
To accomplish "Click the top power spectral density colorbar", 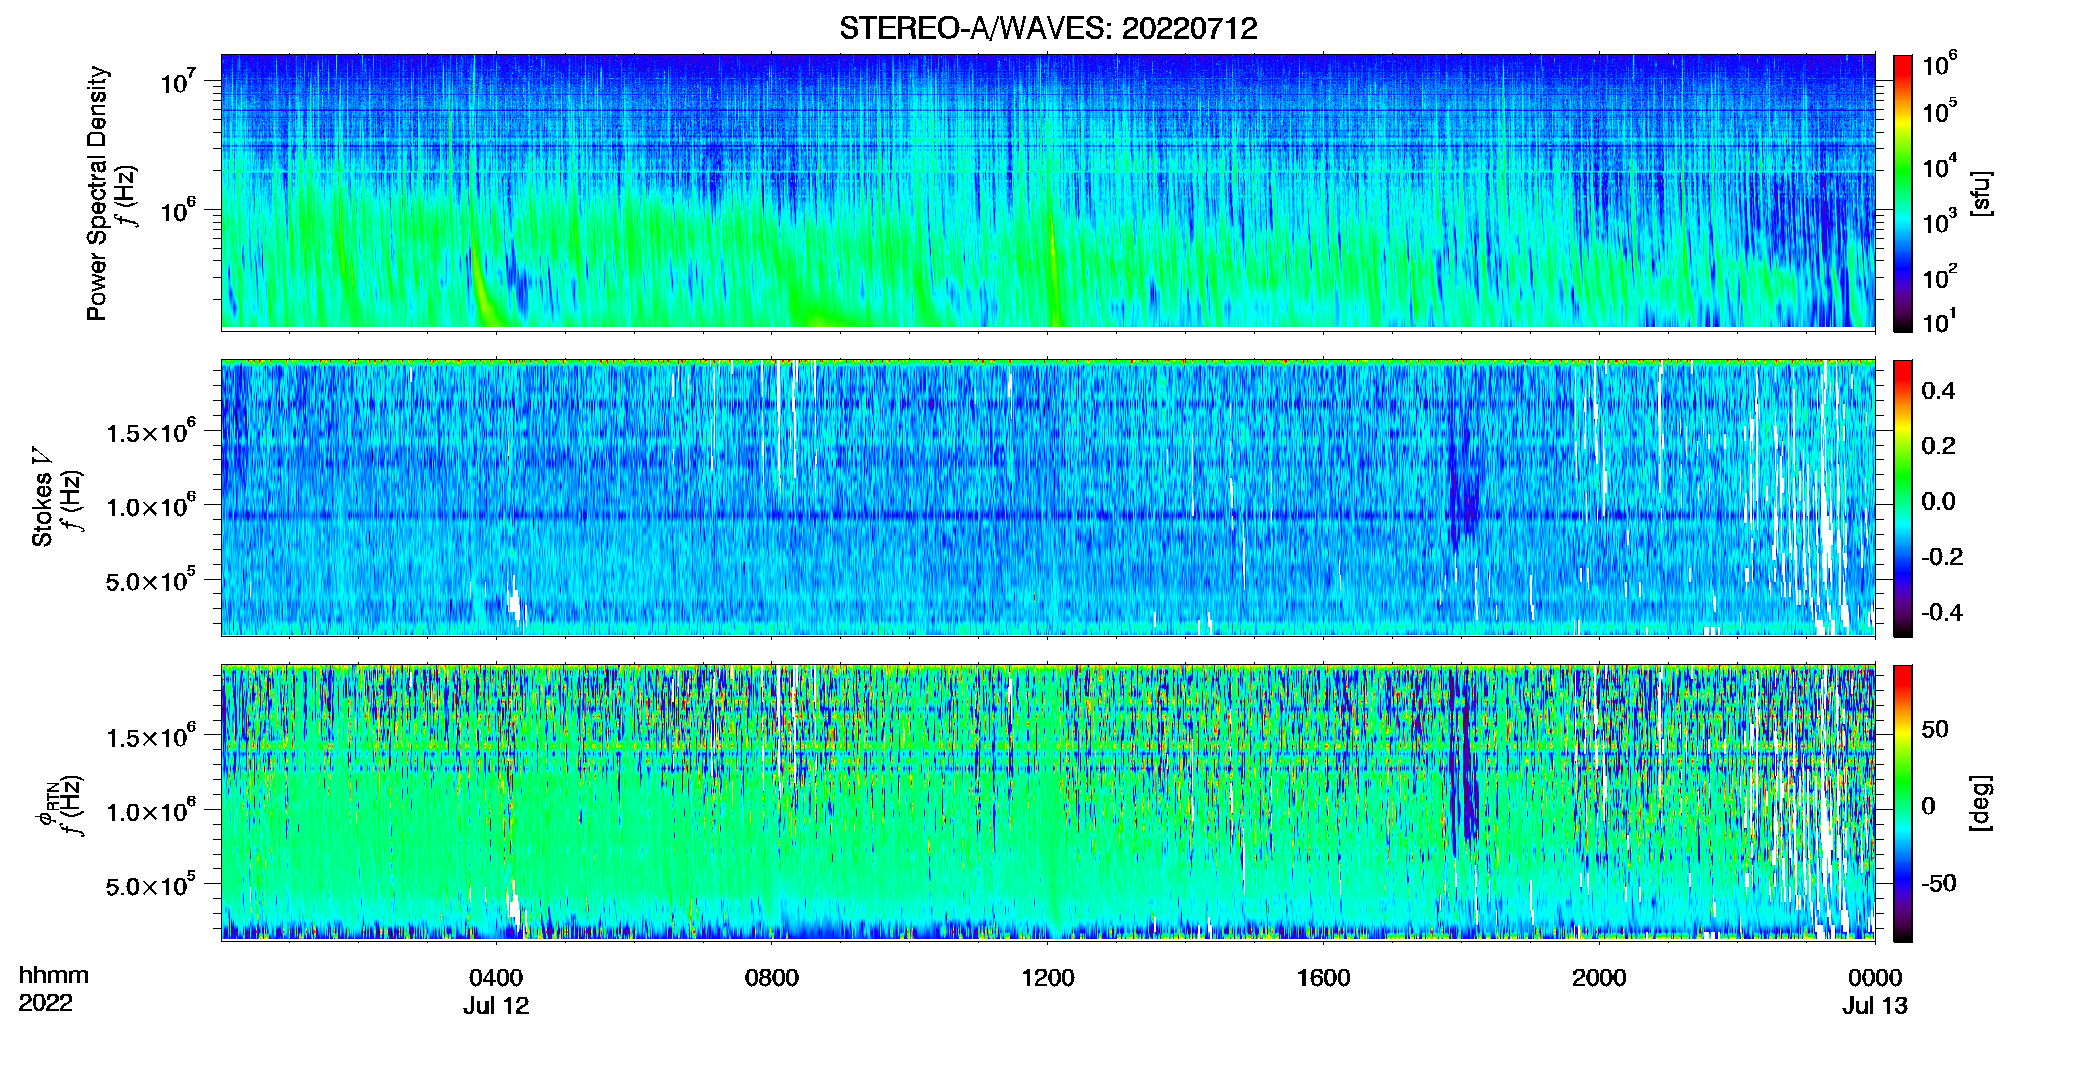I will point(1902,193).
